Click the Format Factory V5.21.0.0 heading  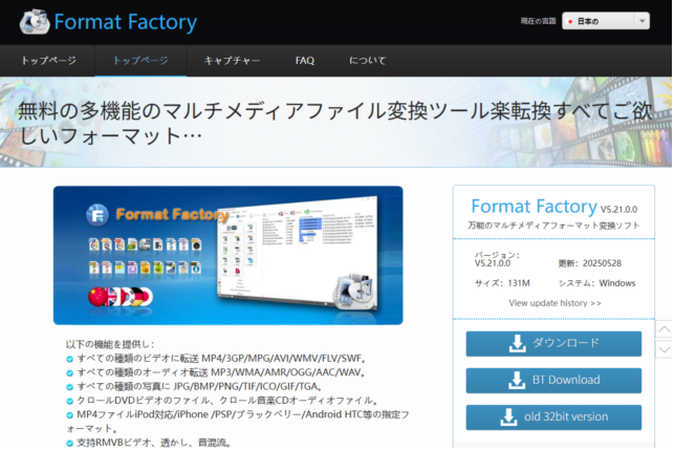pyautogui.click(x=554, y=207)
